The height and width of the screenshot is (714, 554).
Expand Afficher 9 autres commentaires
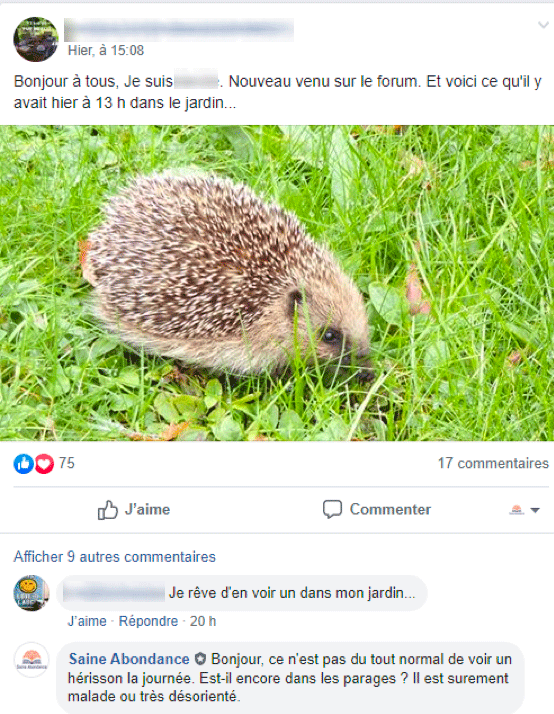(115, 556)
